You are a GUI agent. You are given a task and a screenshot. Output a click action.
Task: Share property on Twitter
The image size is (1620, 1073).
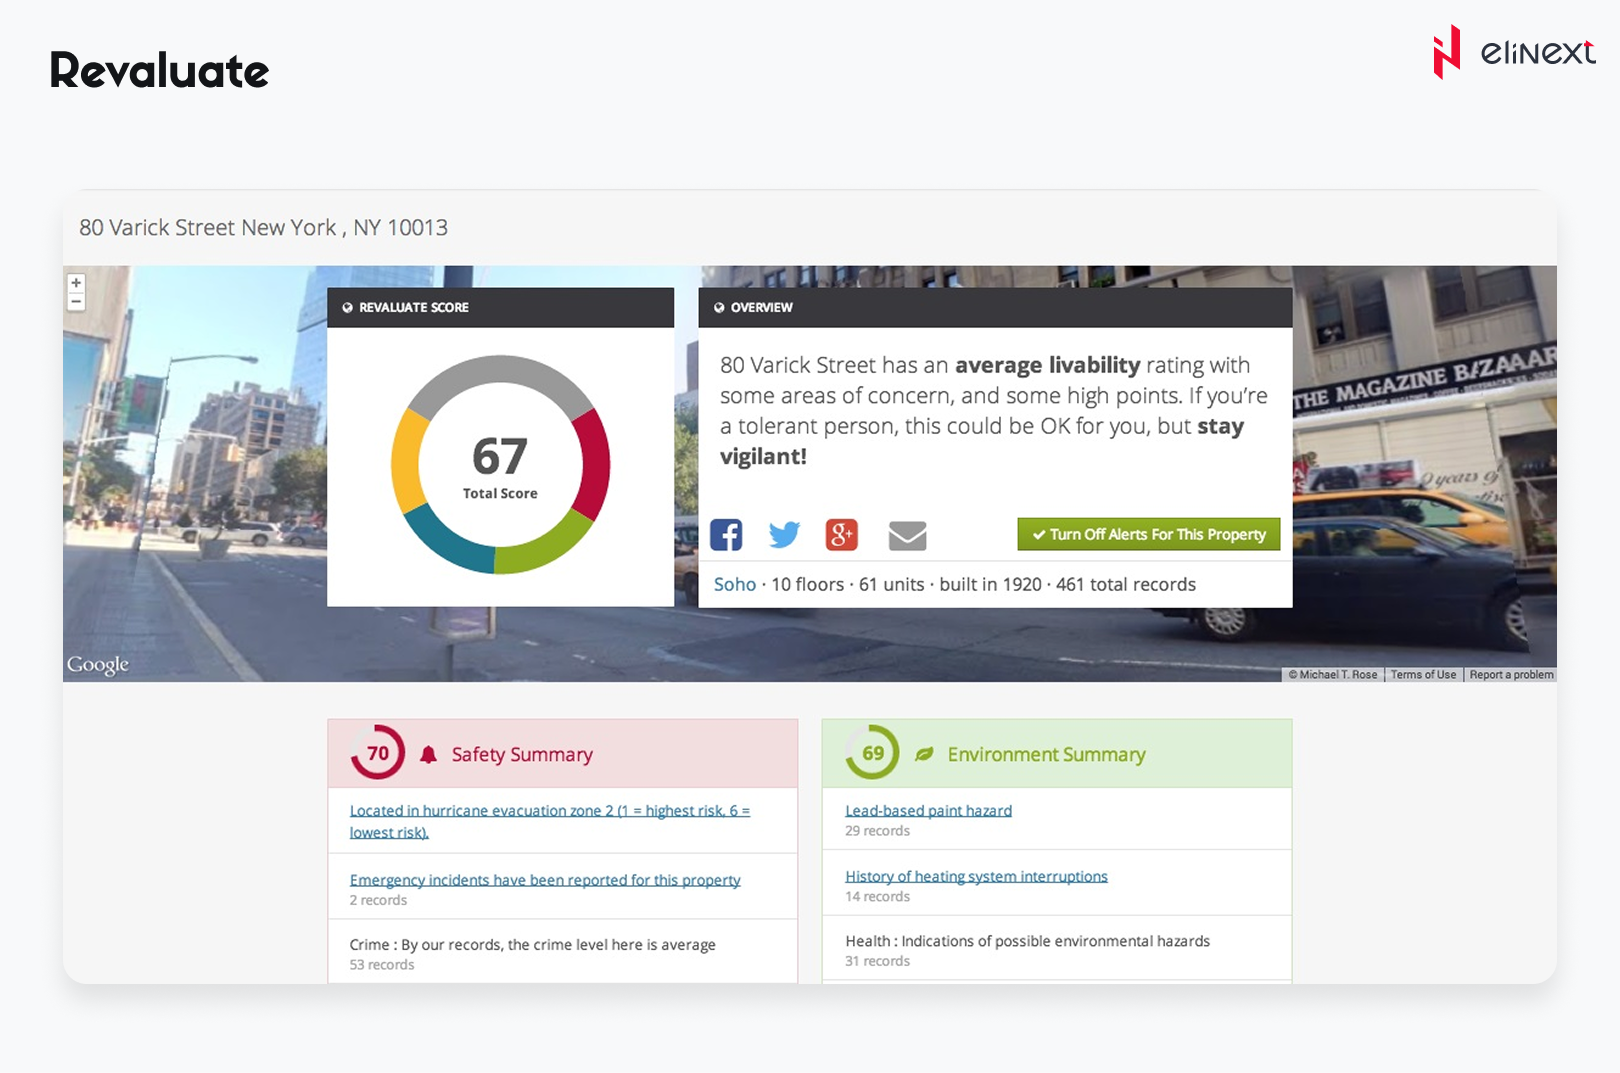[x=784, y=535]
